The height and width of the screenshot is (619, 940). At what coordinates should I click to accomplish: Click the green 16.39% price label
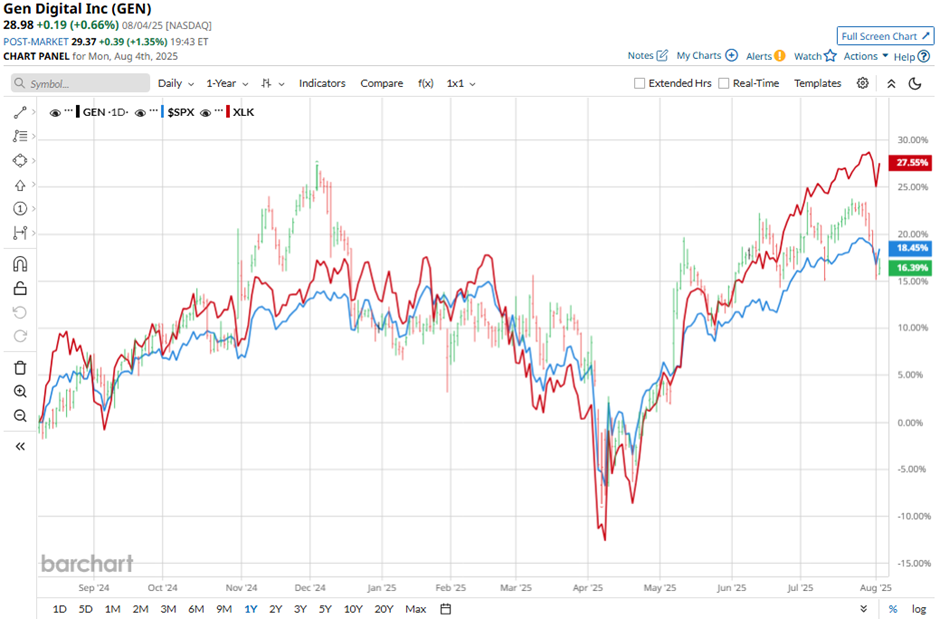(910, 267)
